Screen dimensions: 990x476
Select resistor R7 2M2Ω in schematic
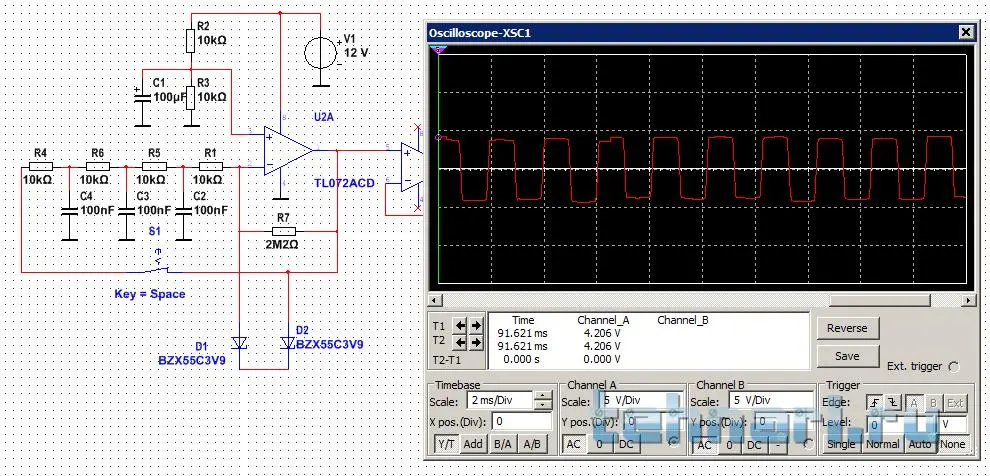click(x=283, y=232)
